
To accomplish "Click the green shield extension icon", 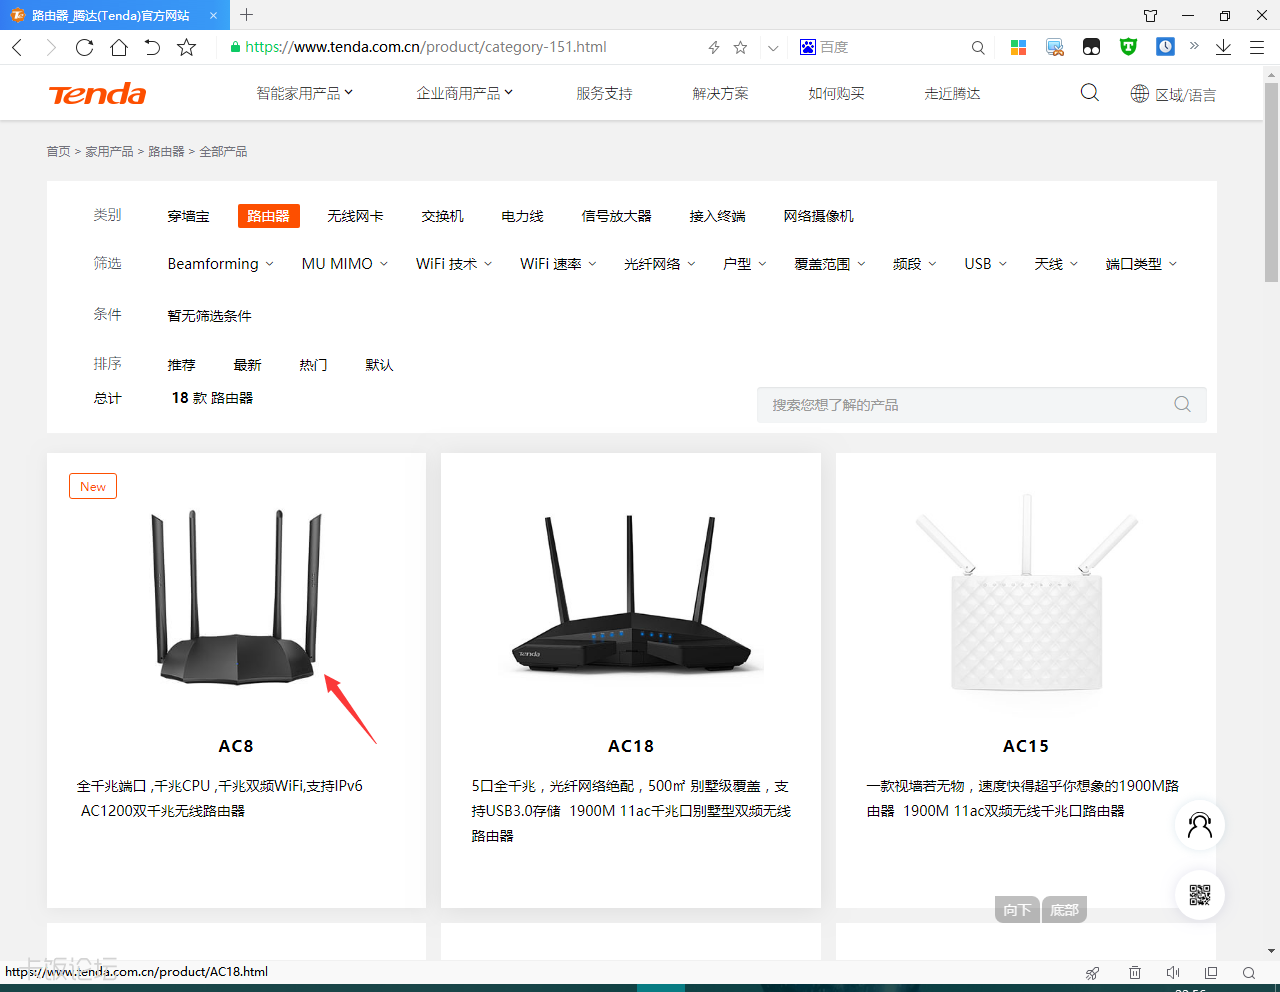I will pos(1128,47).
